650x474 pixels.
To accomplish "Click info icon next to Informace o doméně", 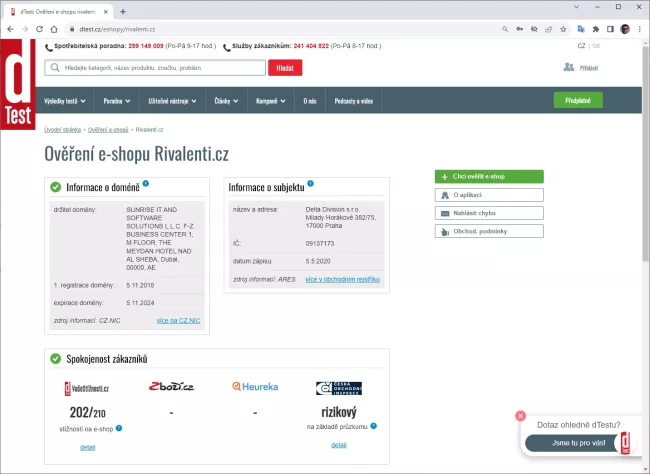I will [146, 184].
